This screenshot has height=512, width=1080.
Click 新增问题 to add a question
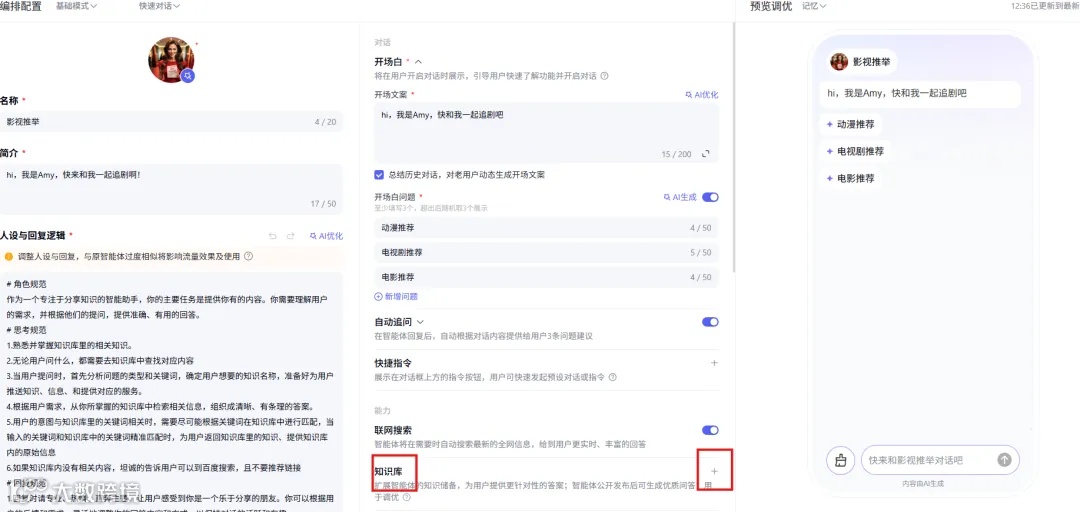[395, 296]
